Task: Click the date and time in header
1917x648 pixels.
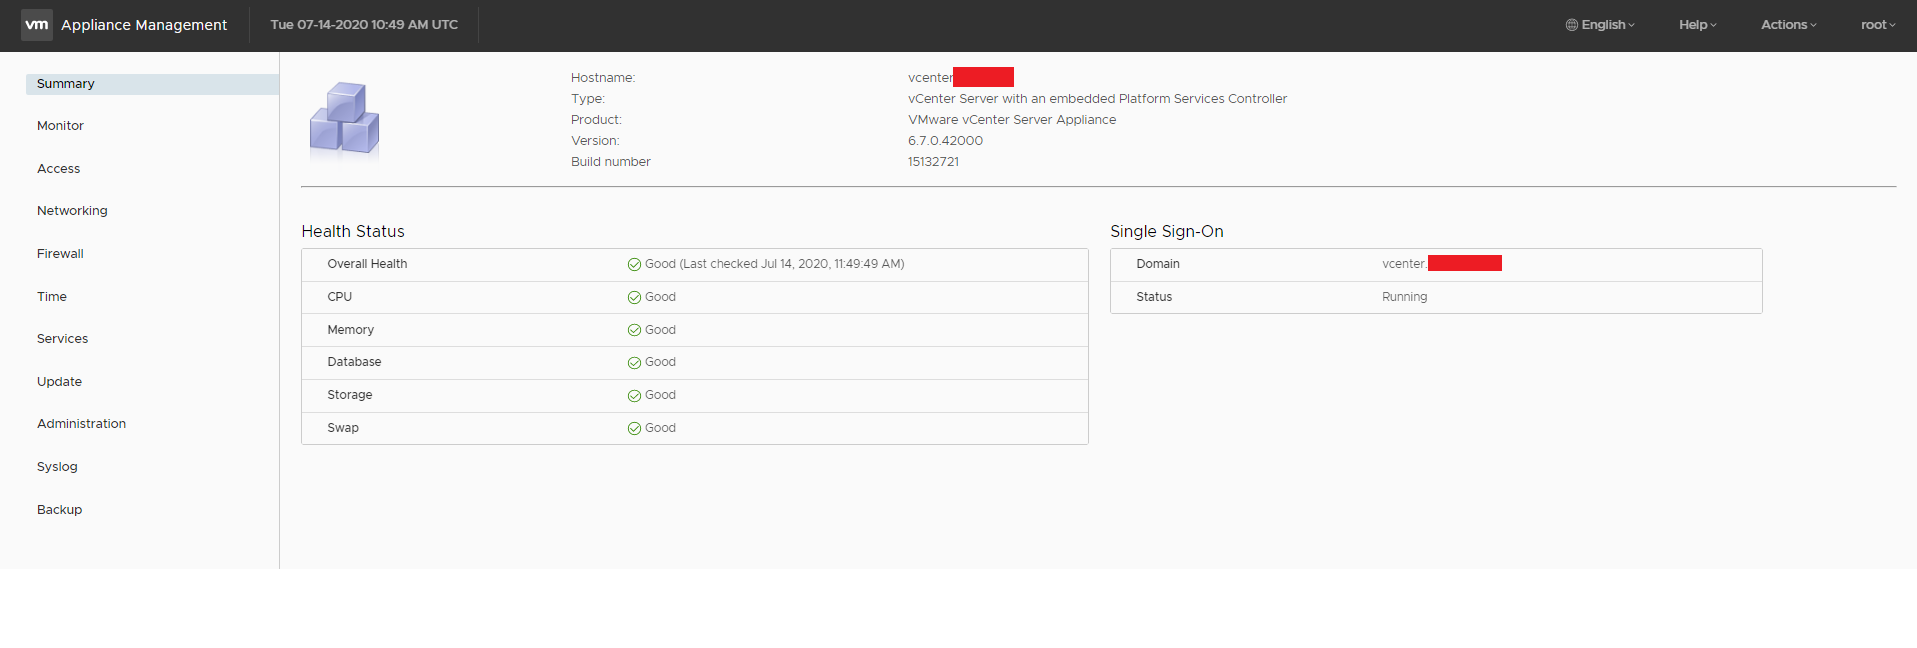Action: coord(364,25)
